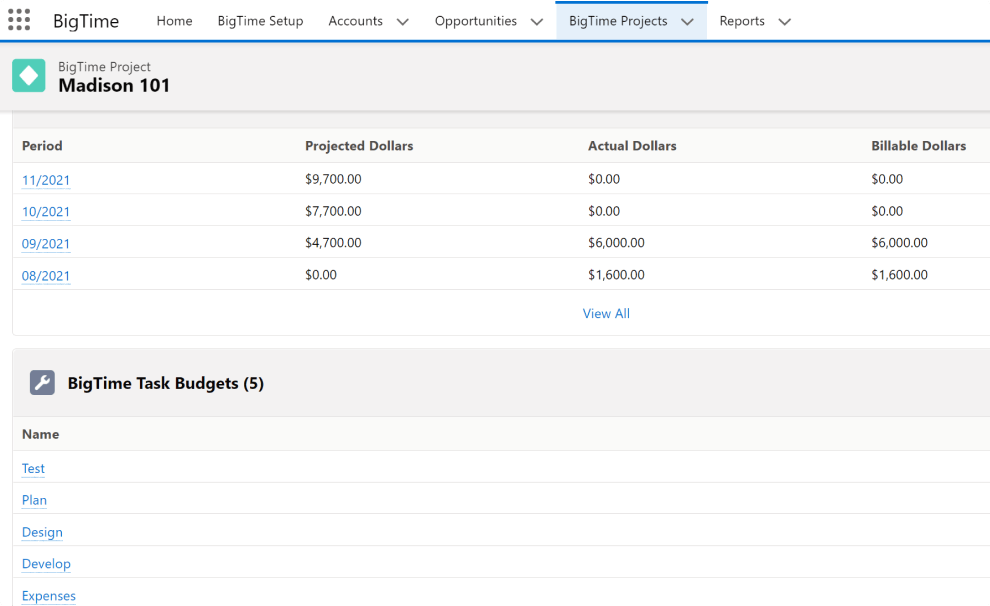The image size is (990, 606).
Task: Select the $4,700.00 projected dollars cell
Action: pos(333,243)
